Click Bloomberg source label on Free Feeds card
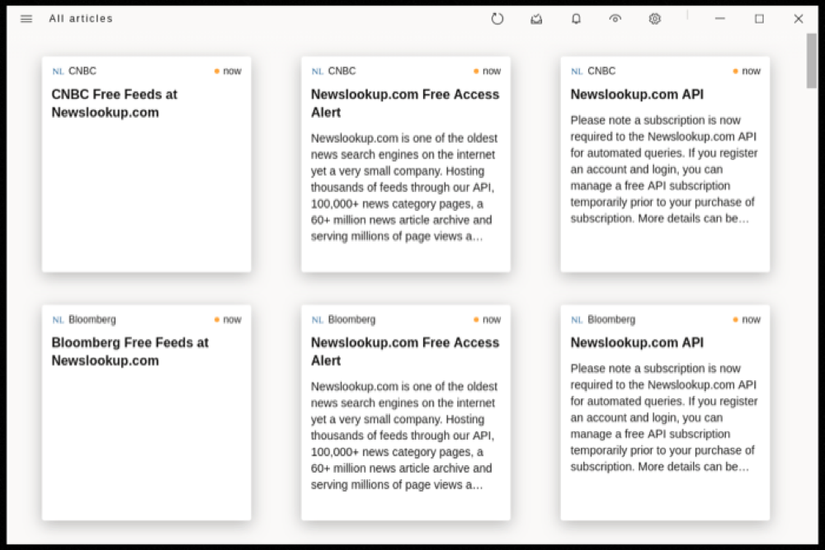Screen dimensions: 825x550 click(92, 319)
